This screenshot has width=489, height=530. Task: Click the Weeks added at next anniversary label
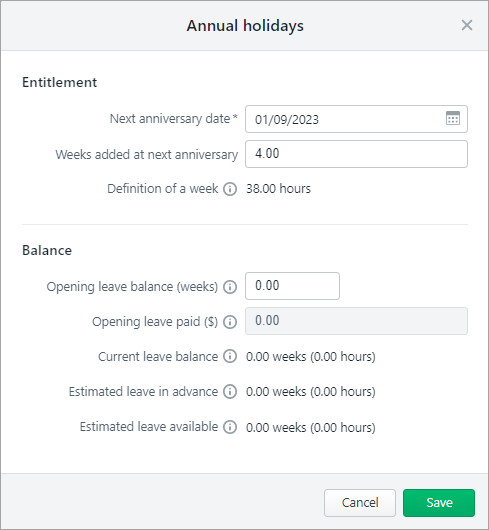147,154
